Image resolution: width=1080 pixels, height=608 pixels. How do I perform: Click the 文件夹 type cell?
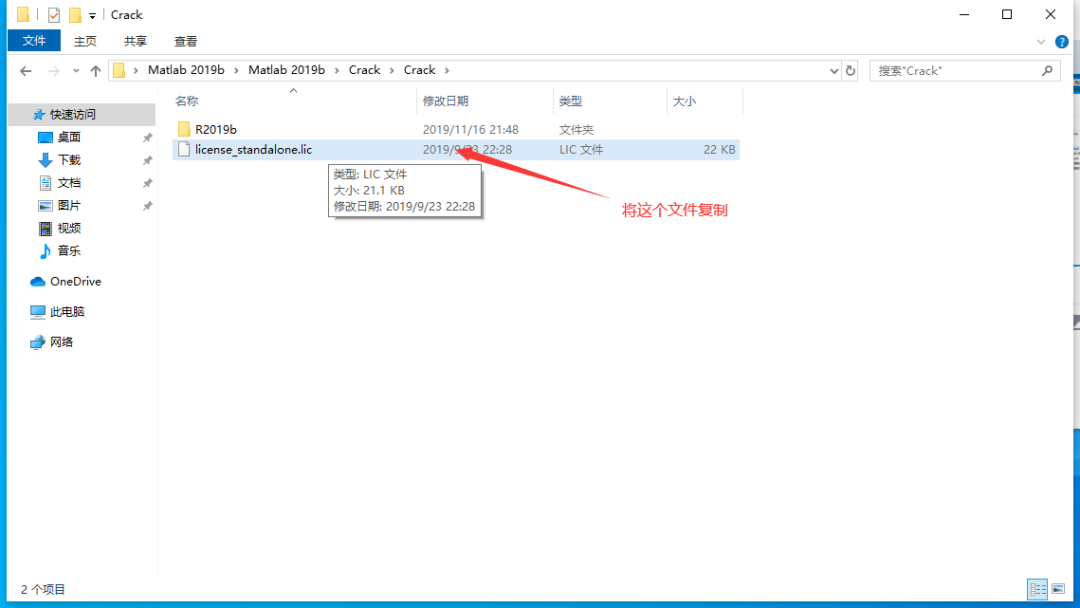[576, 129]
